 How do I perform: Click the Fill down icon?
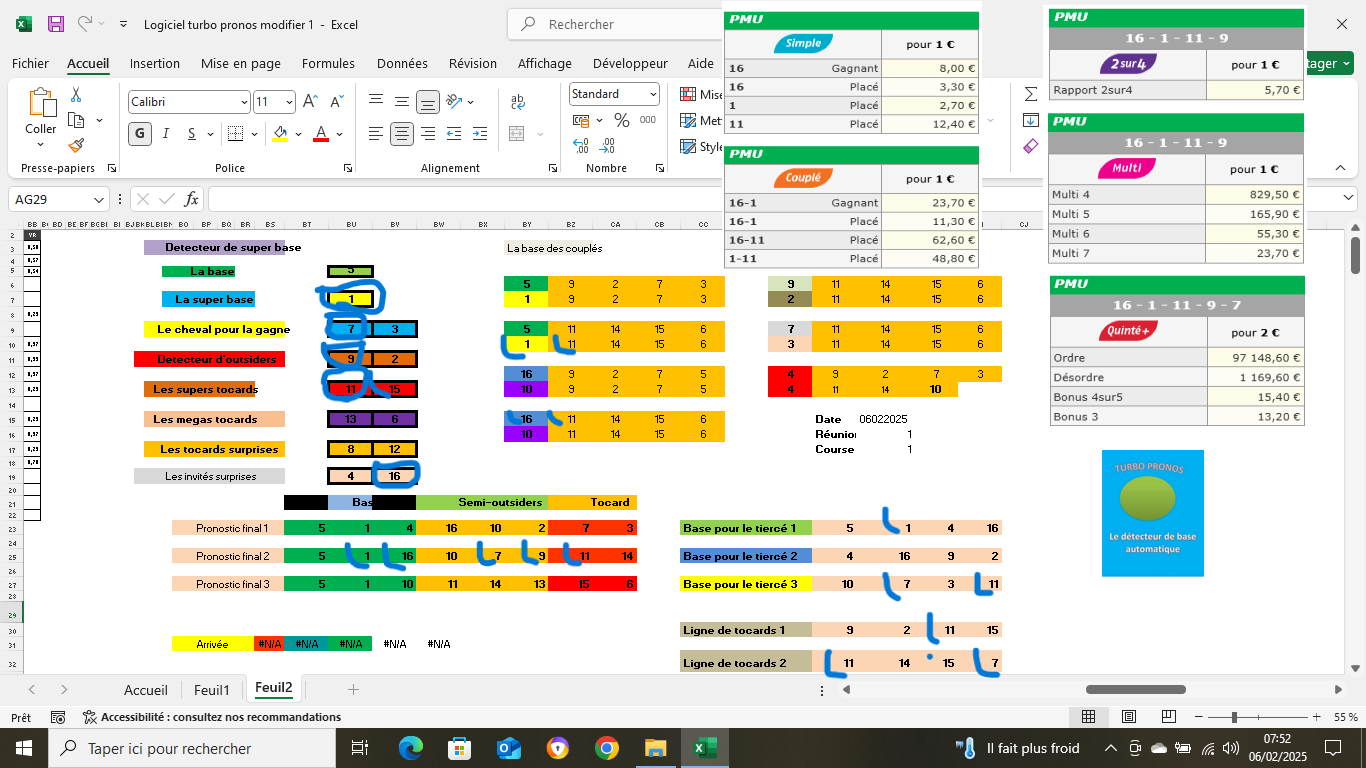coord(1031,120)
